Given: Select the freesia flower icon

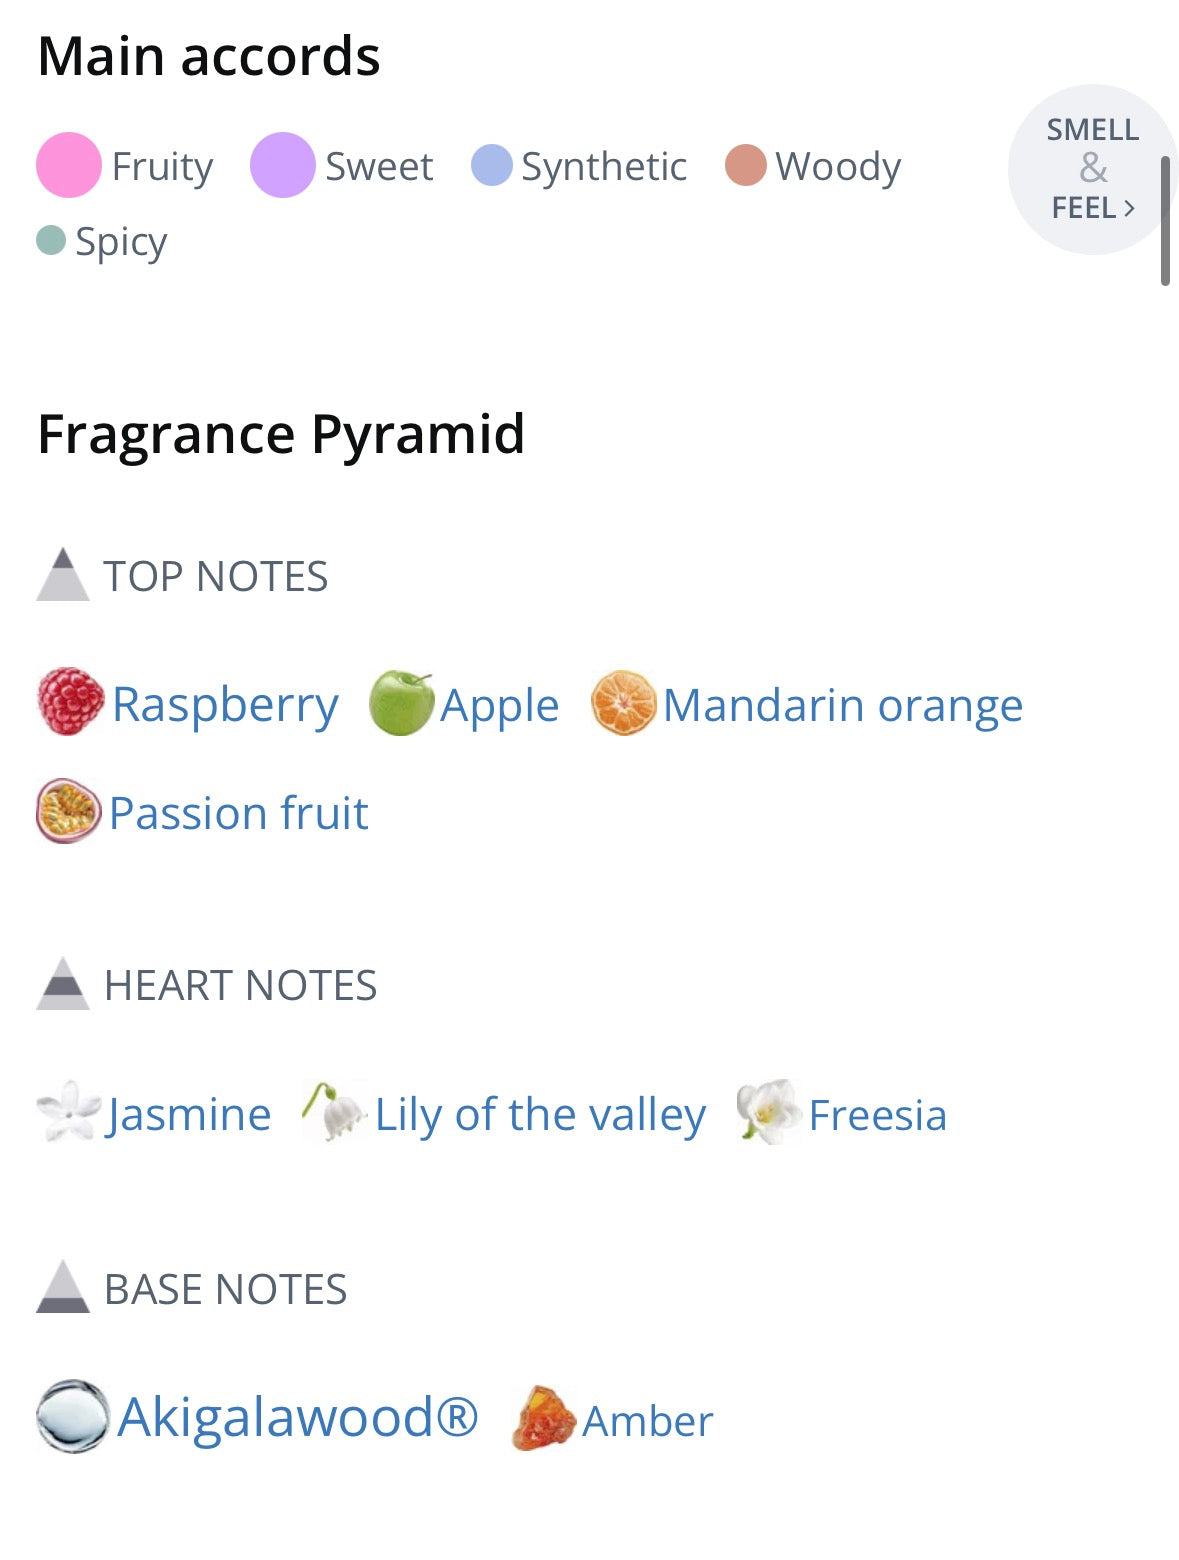Looking at the screenshot, I should click(x=768, y=1112).
